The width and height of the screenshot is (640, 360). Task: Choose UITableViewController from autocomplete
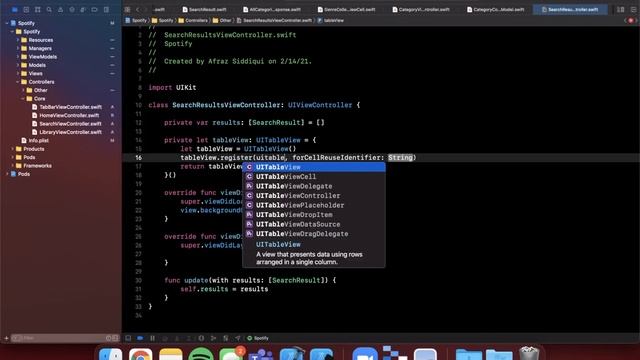313,196
